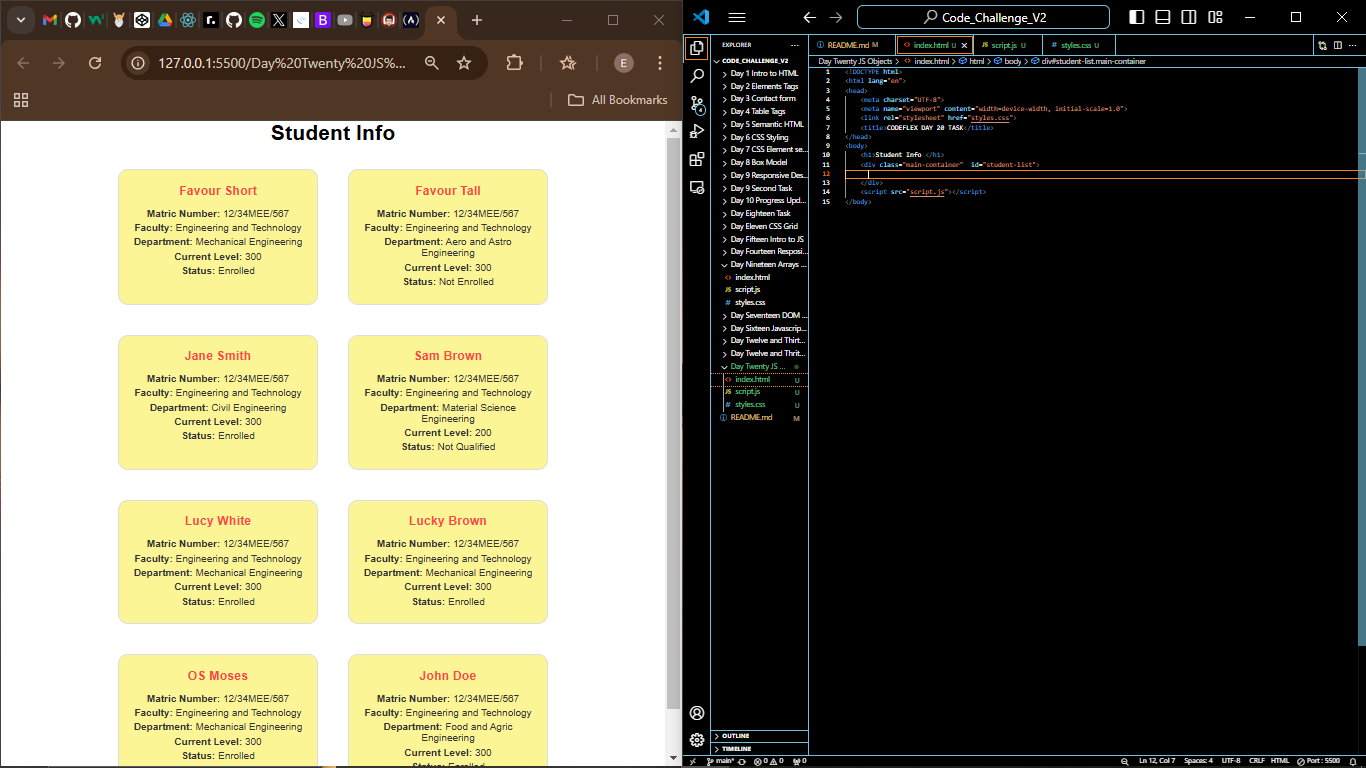Click the browser address bar URL

click(280, 63)
